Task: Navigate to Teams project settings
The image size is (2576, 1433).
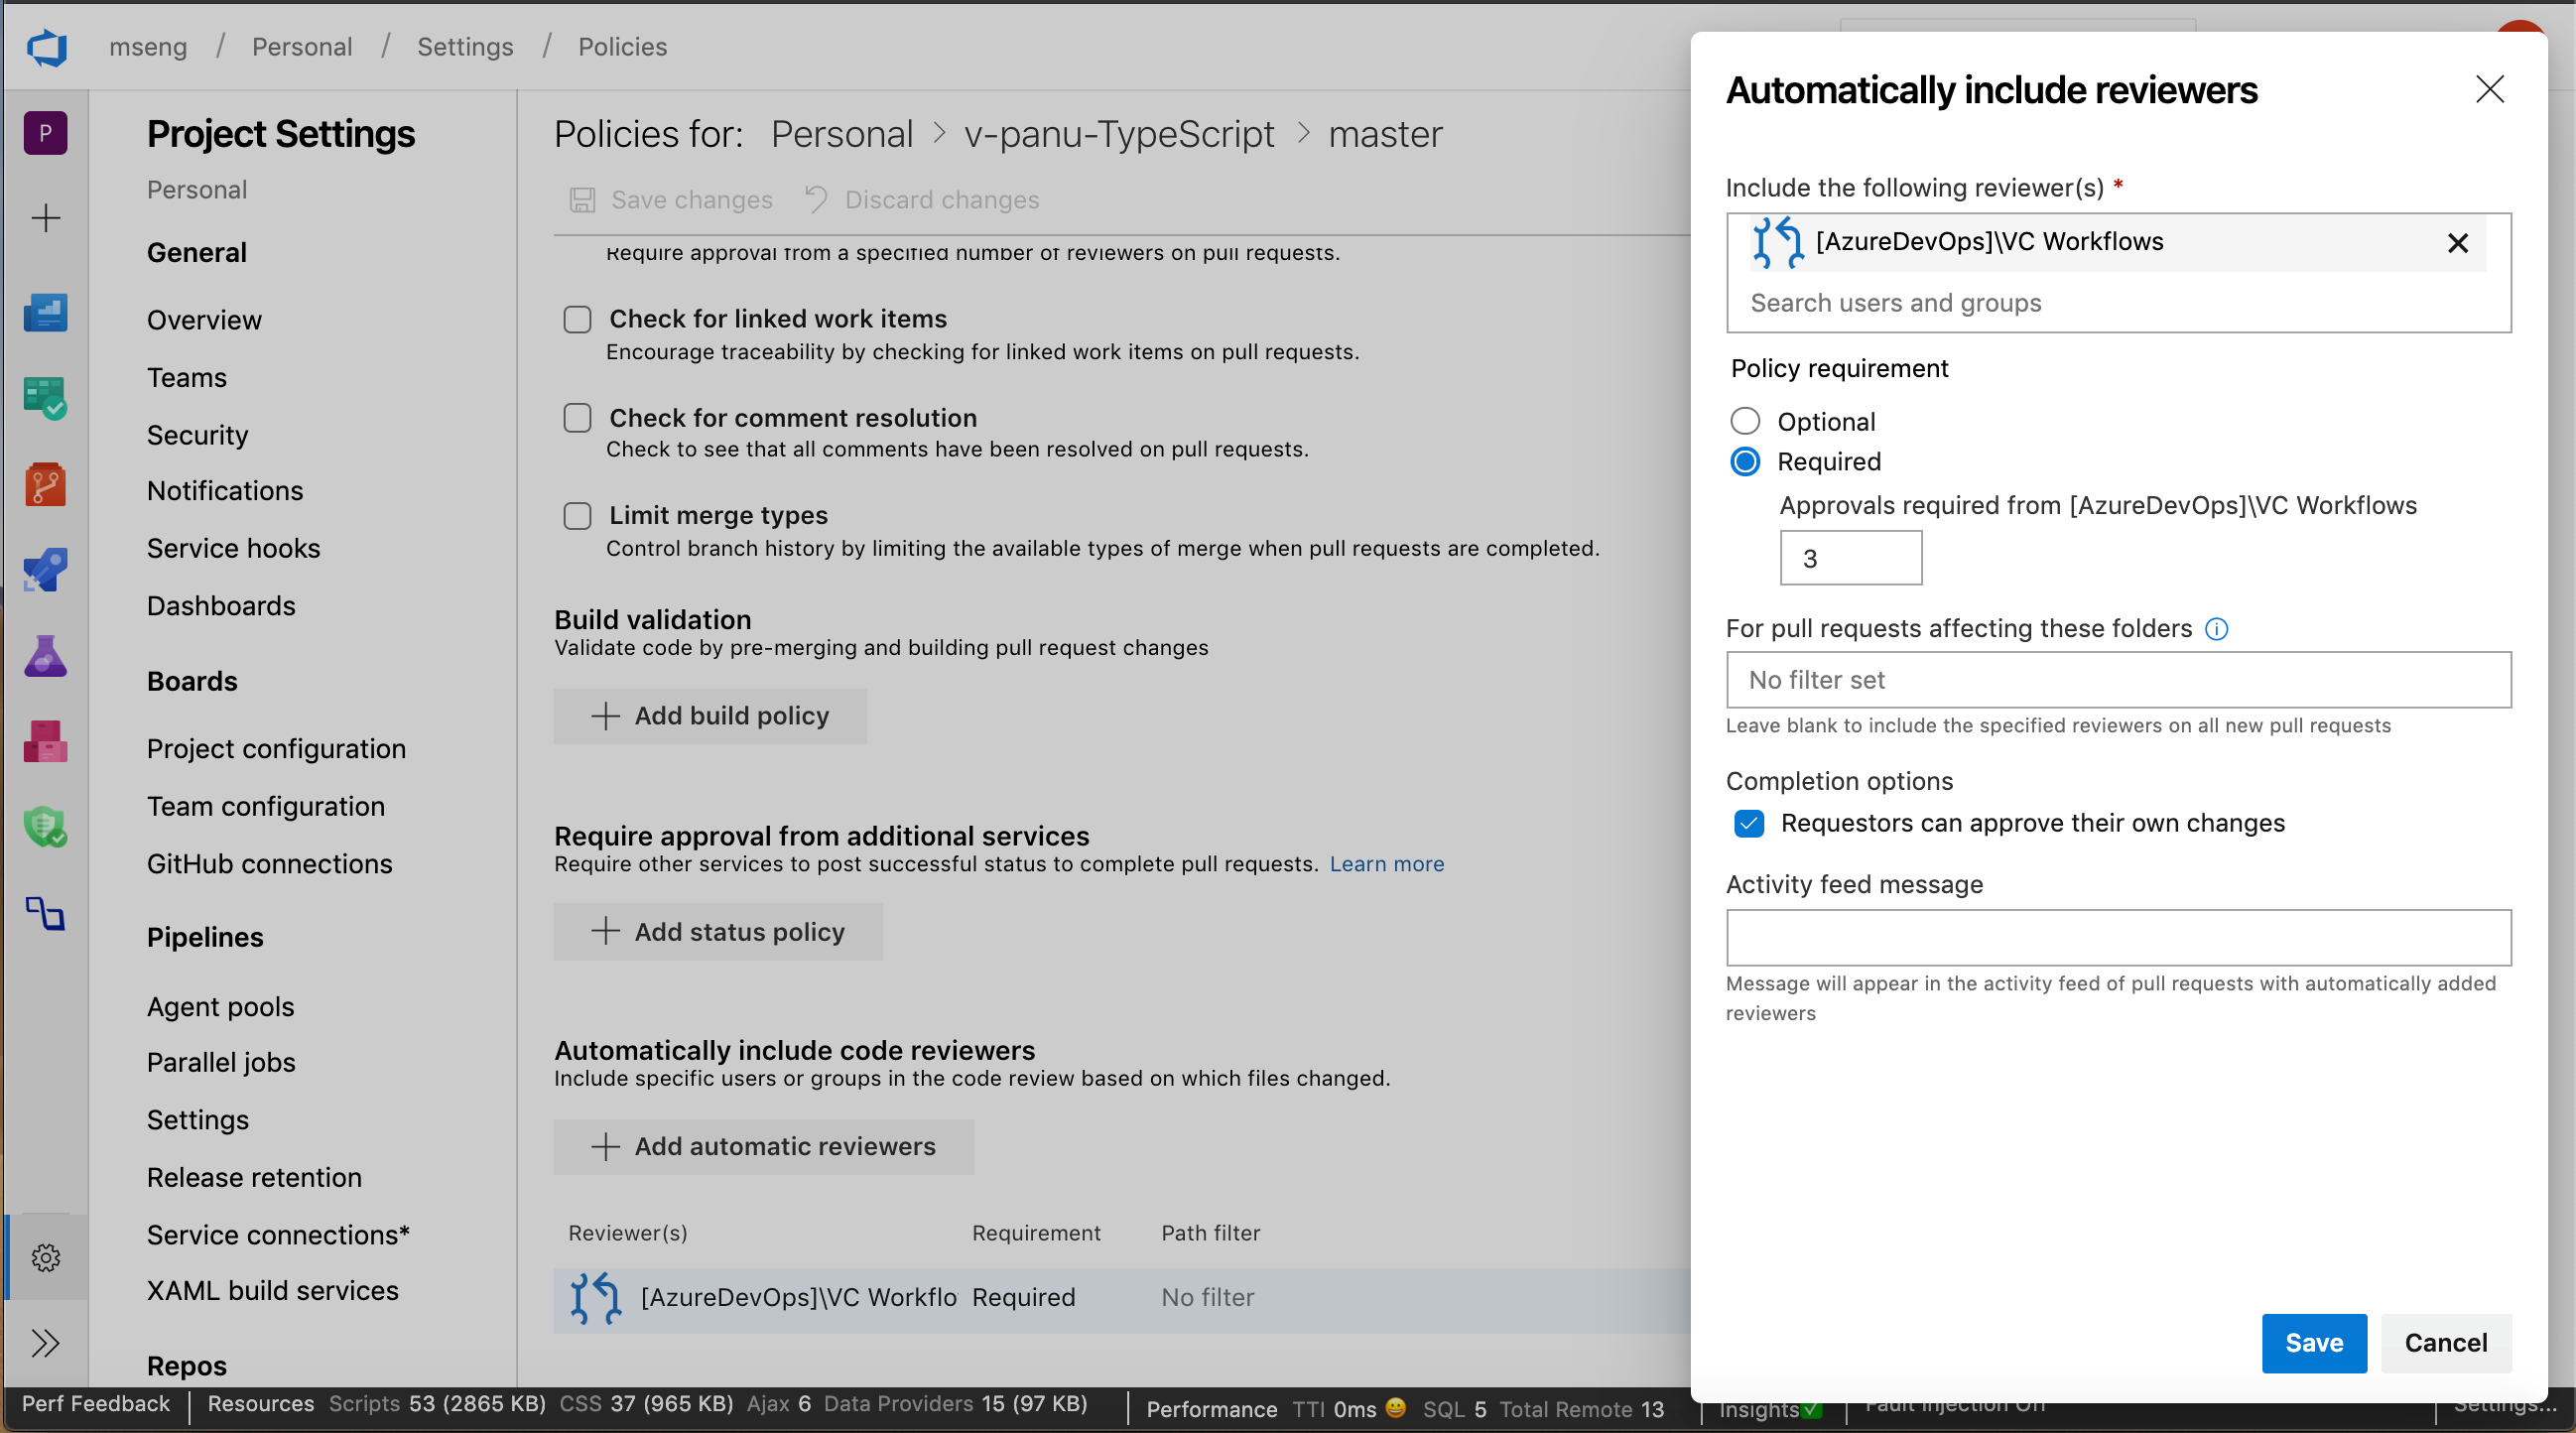Action: (187, 376)
